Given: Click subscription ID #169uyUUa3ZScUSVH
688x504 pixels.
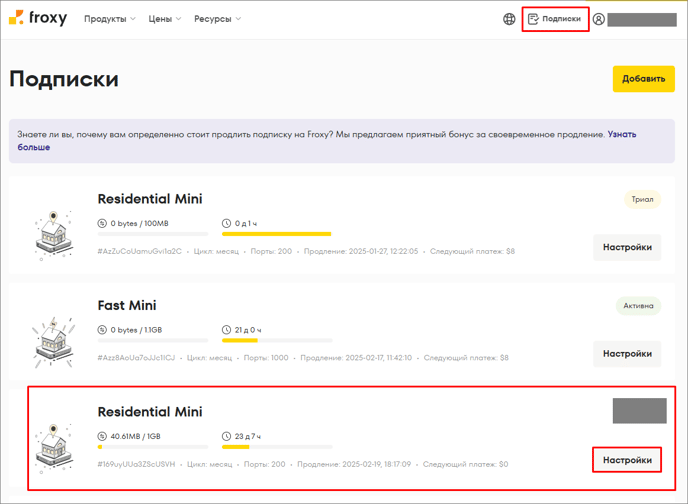Looking at the screenshot, I should click(136, 464).
